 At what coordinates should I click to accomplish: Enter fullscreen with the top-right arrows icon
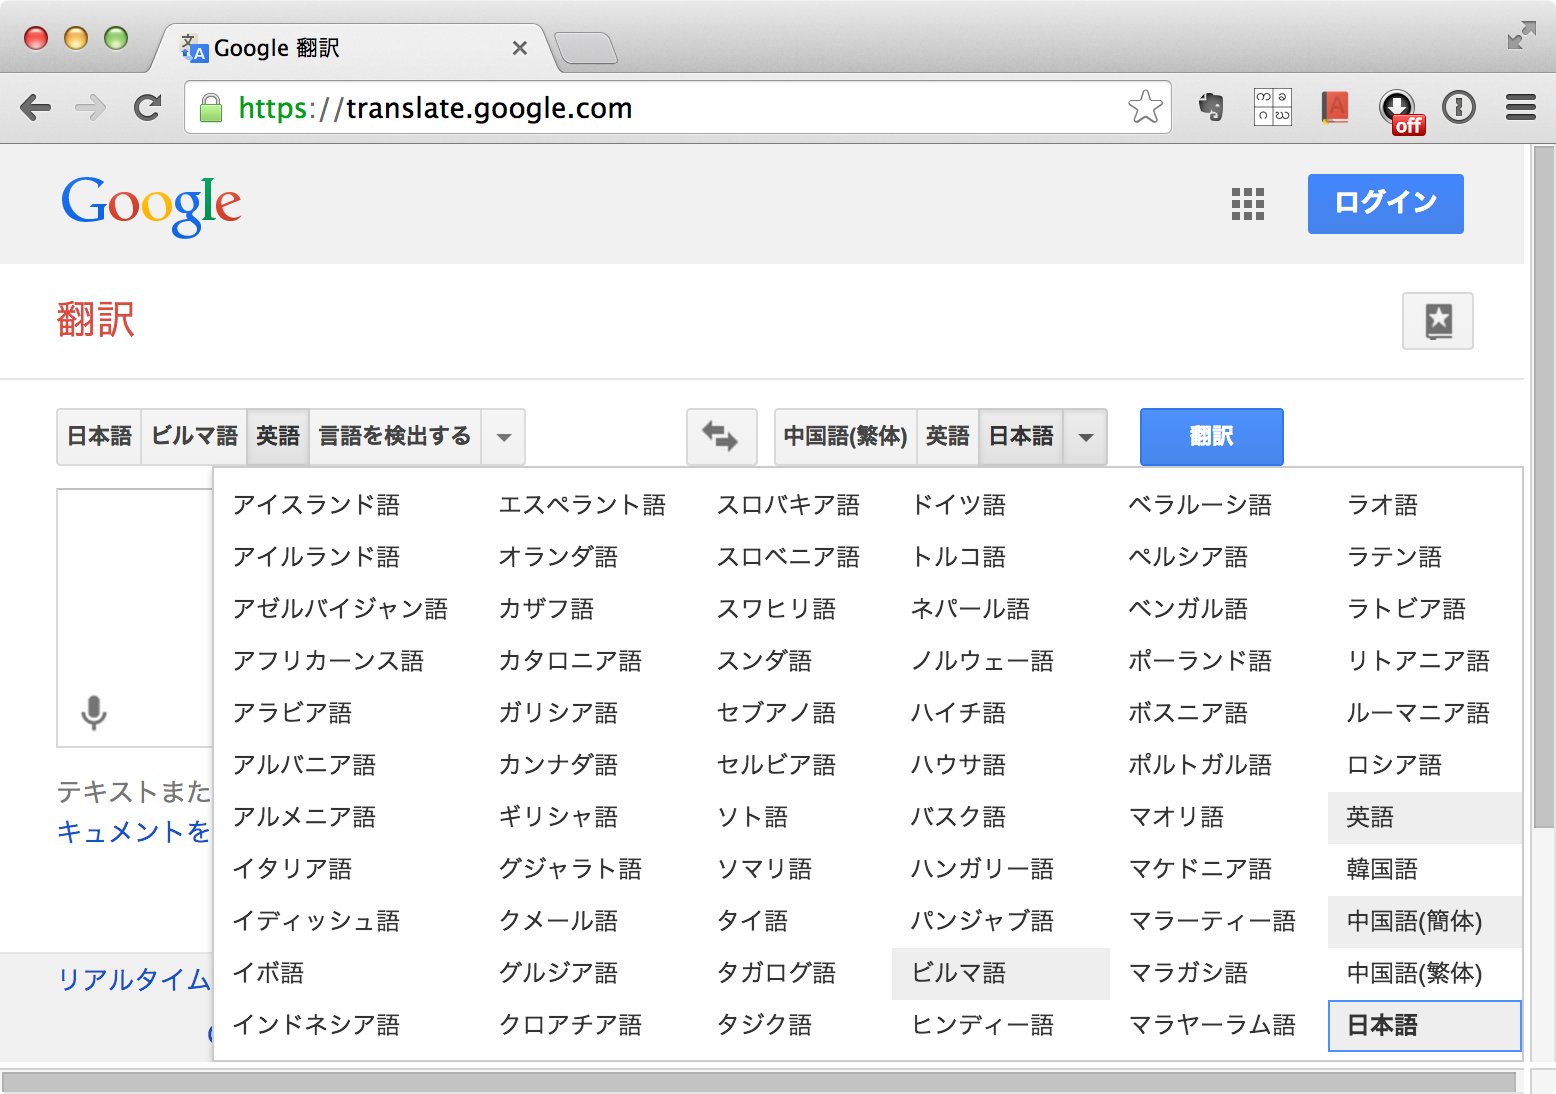pos(1521,36)
